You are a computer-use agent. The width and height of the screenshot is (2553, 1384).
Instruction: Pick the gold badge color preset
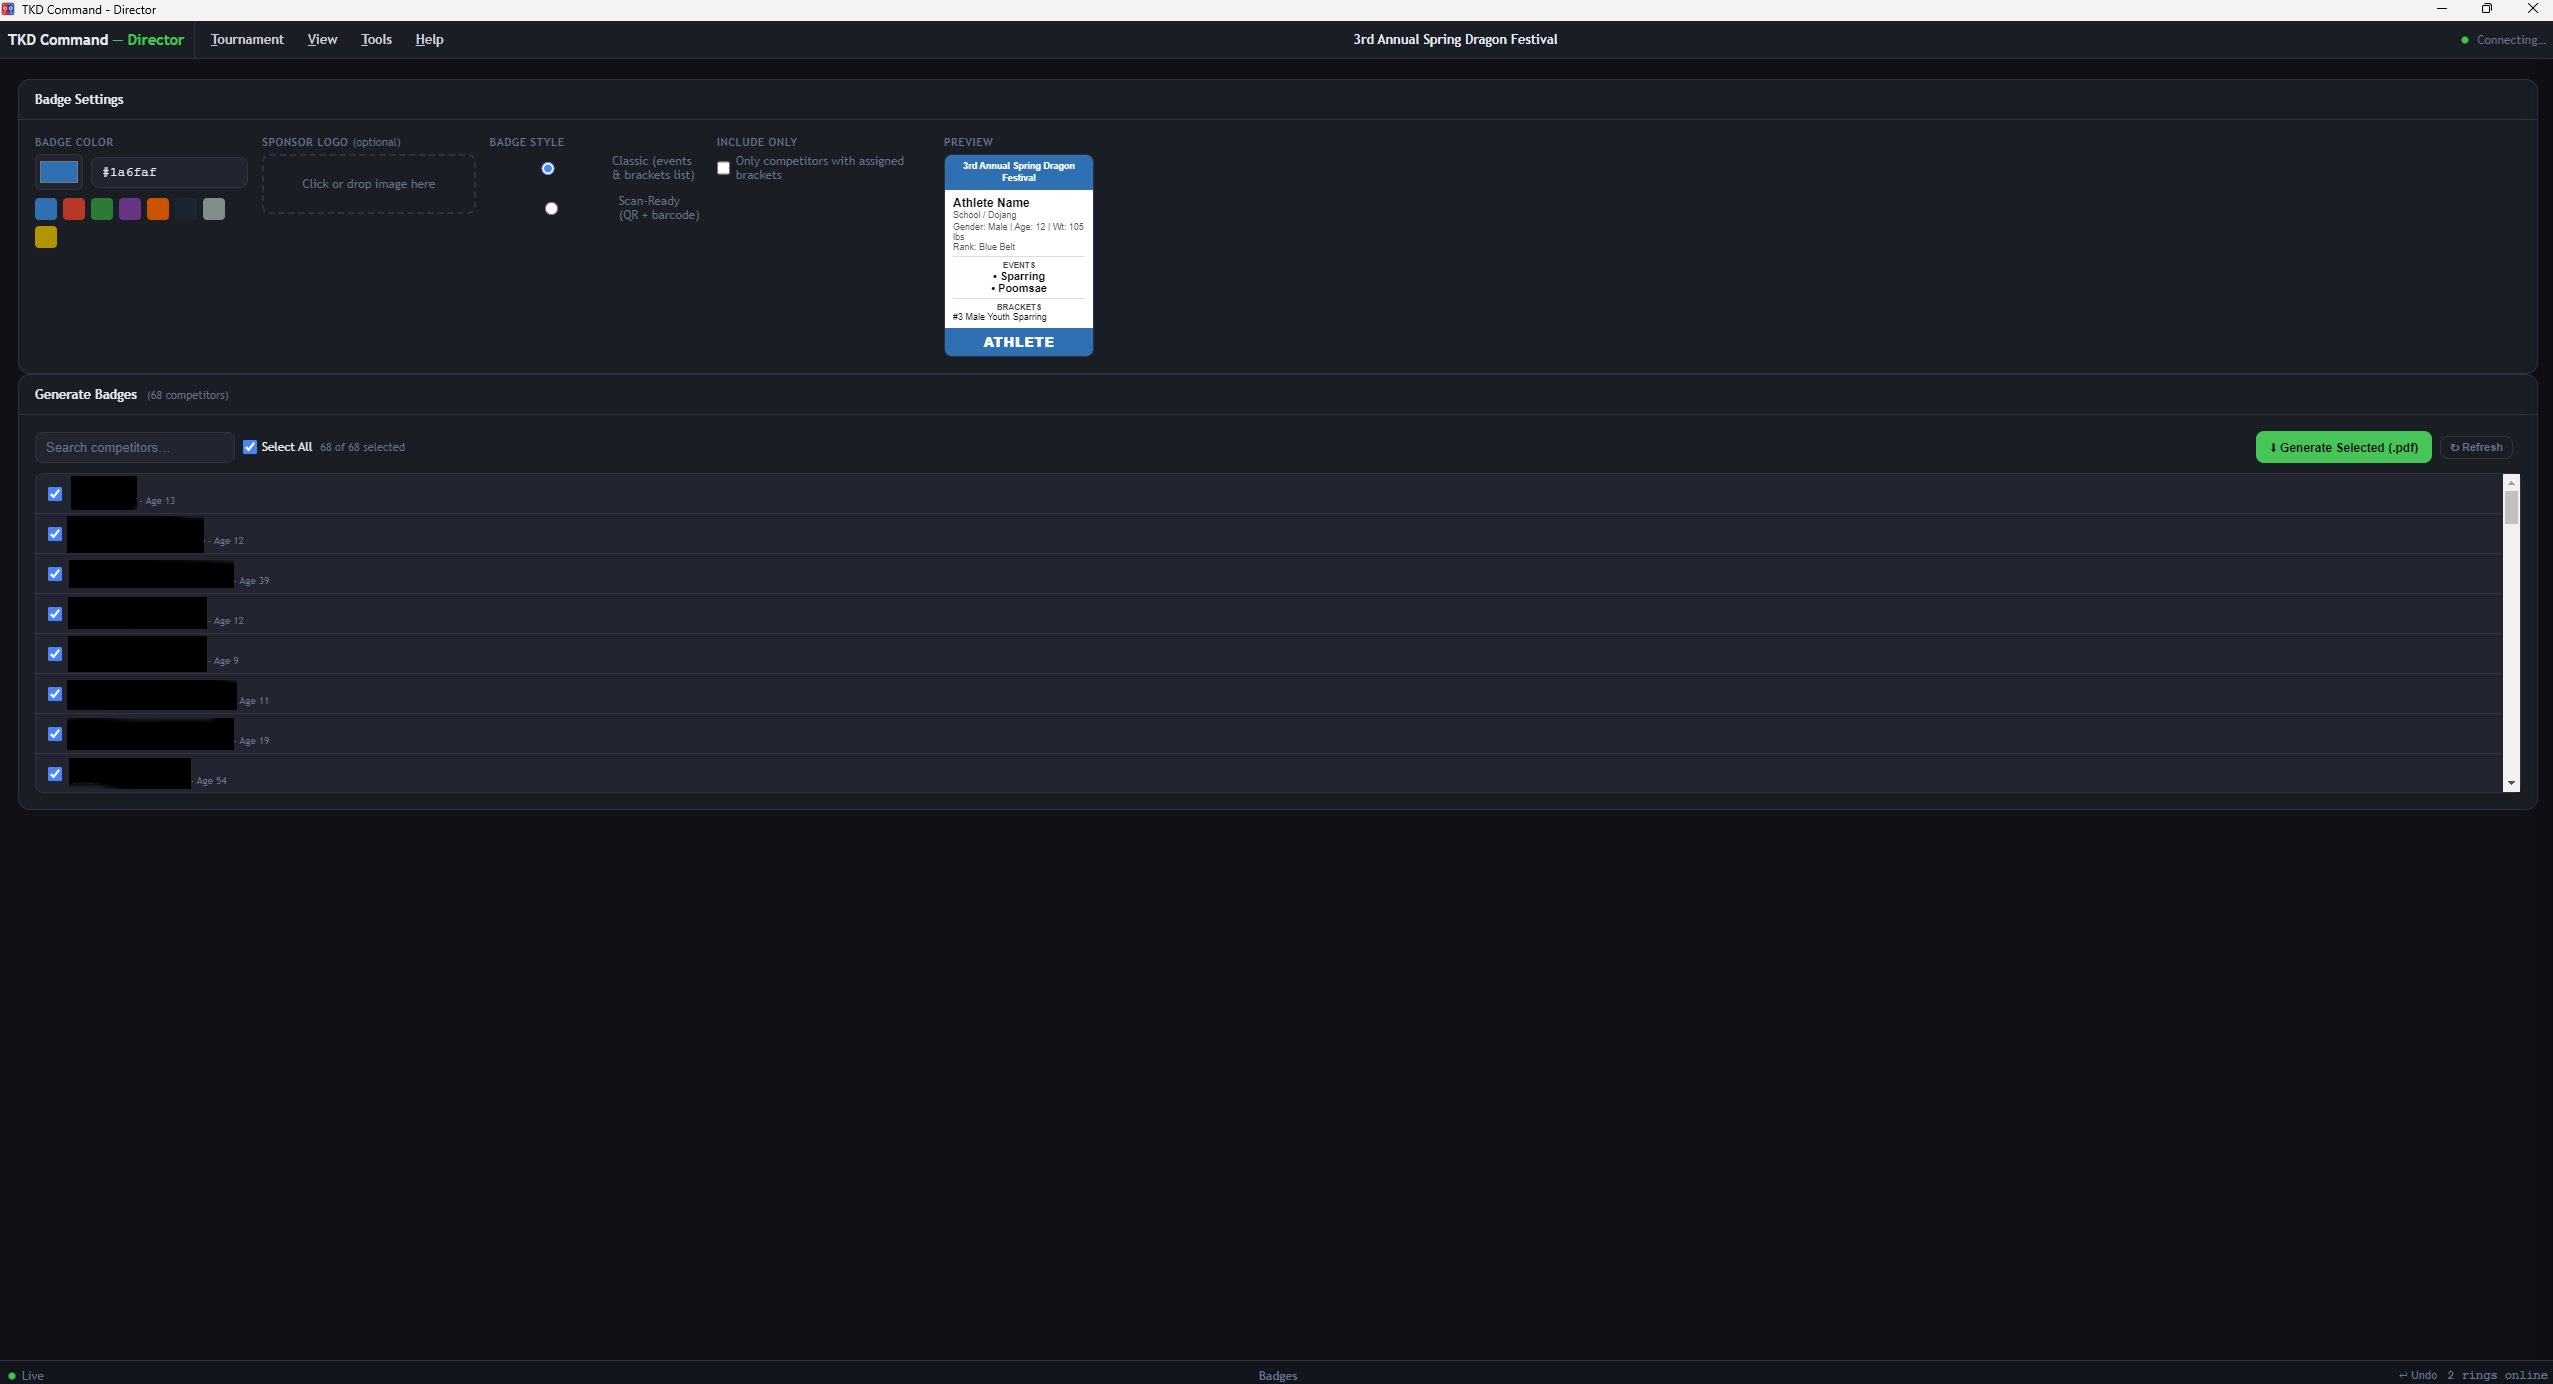tap(46, 237)
